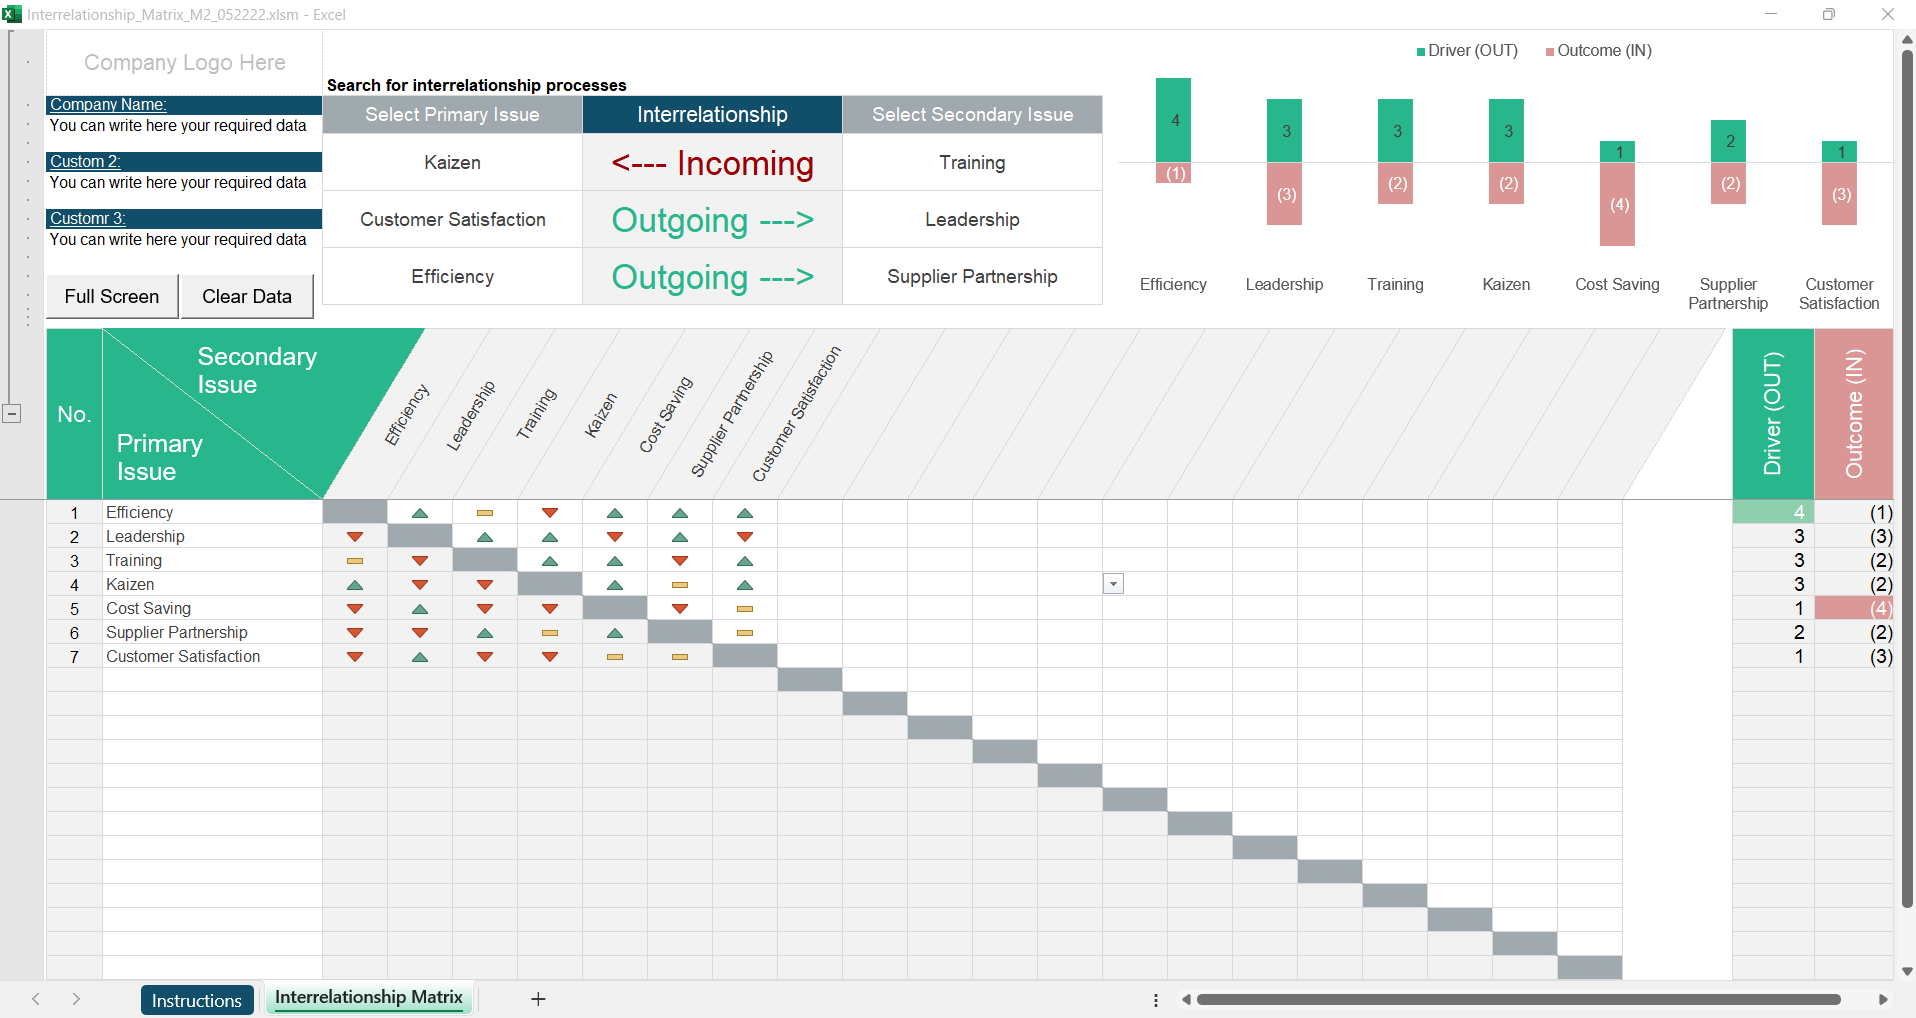Click the horizontal scrollbar thumb
The width and height of the screenshot is (1916, 1018).
point(1518,1000)
